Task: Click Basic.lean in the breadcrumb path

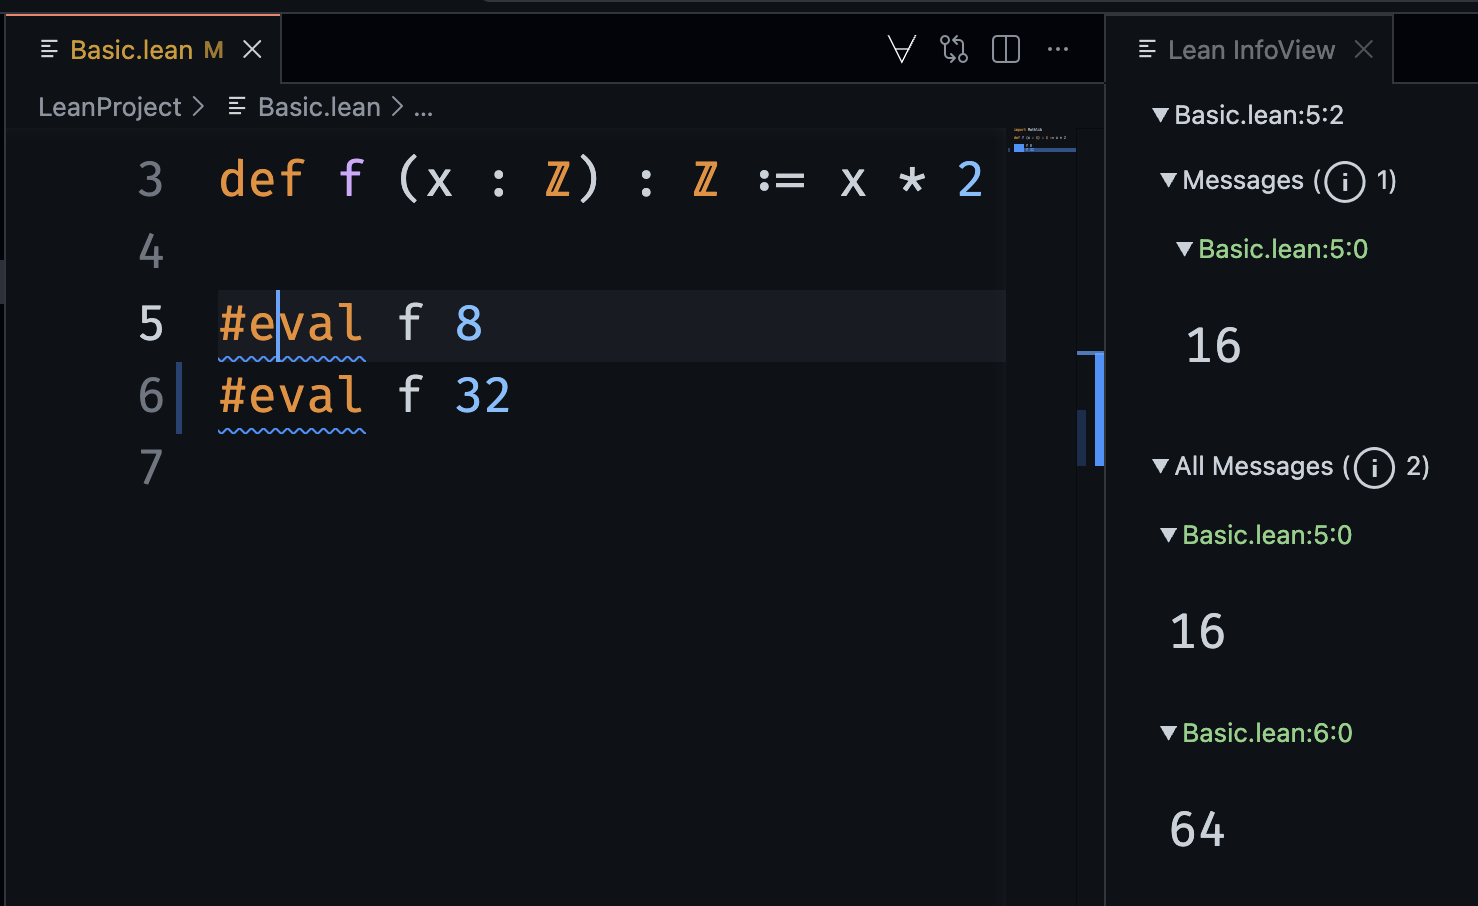Action: 318,107
